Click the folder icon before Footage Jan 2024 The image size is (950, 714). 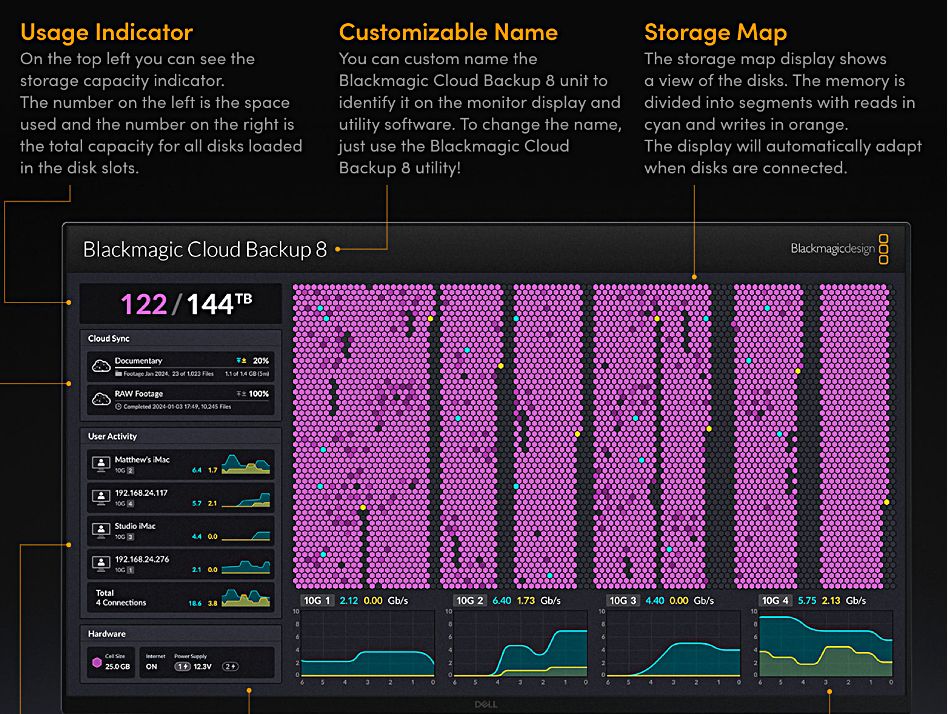(119, 374)
